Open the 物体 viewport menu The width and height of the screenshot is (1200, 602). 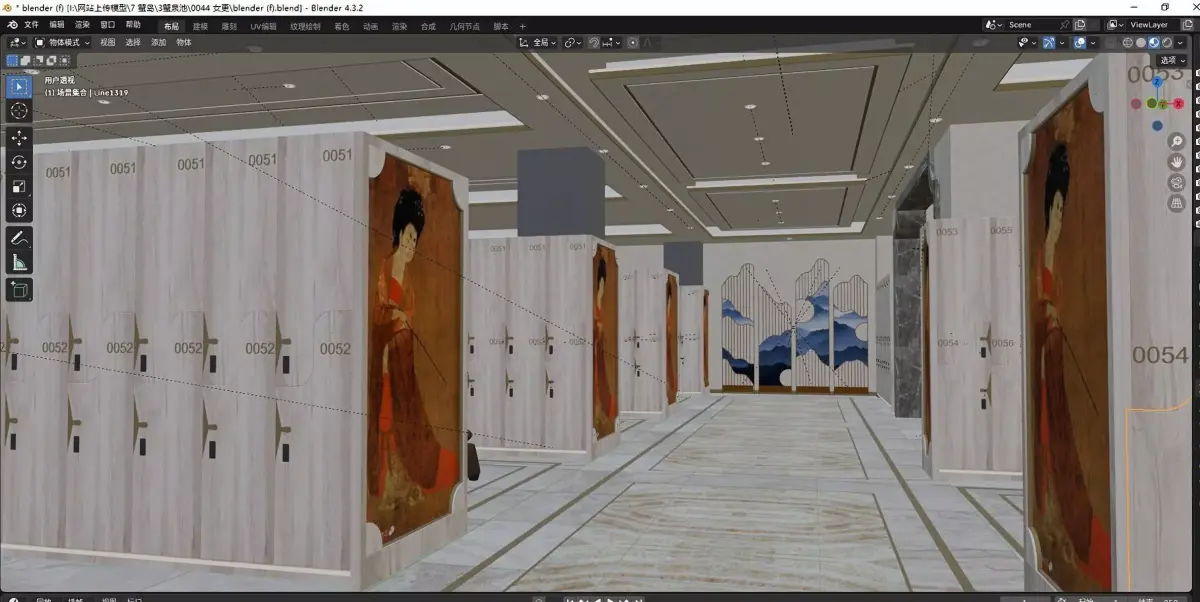tap(184, 43)
